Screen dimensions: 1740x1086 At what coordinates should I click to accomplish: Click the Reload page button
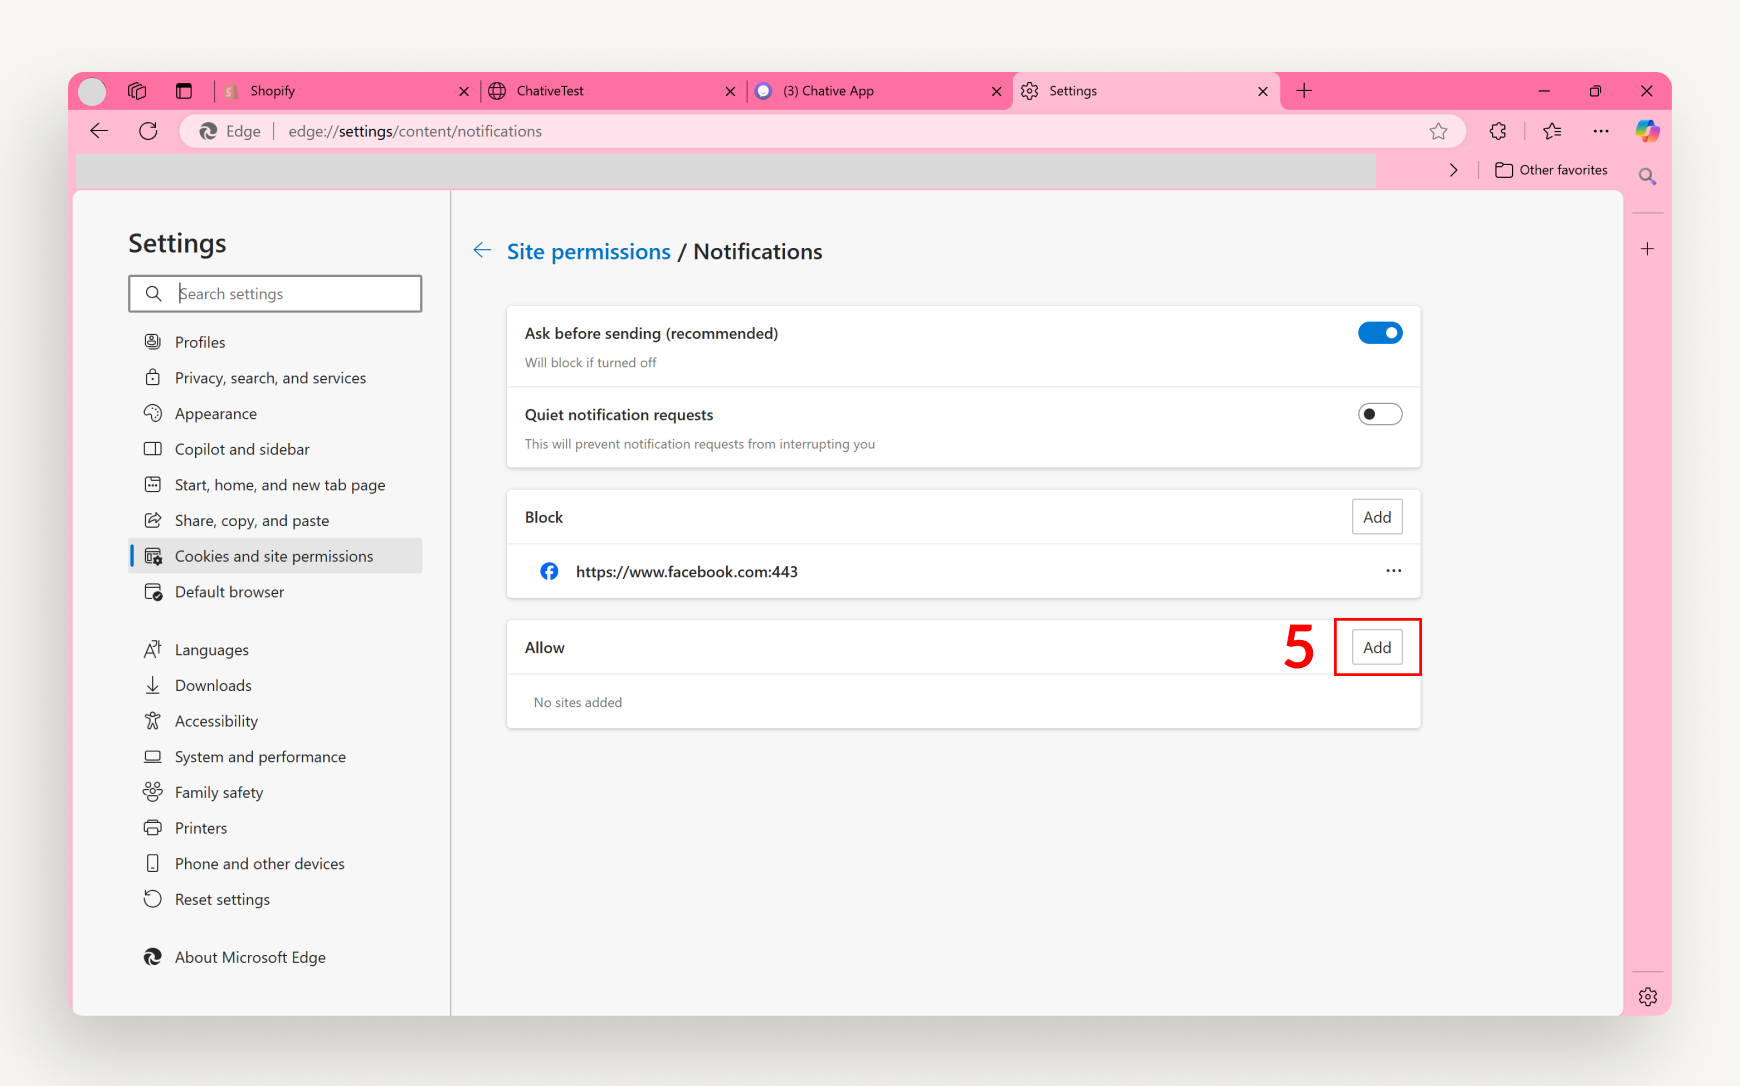tap(148, 131)
